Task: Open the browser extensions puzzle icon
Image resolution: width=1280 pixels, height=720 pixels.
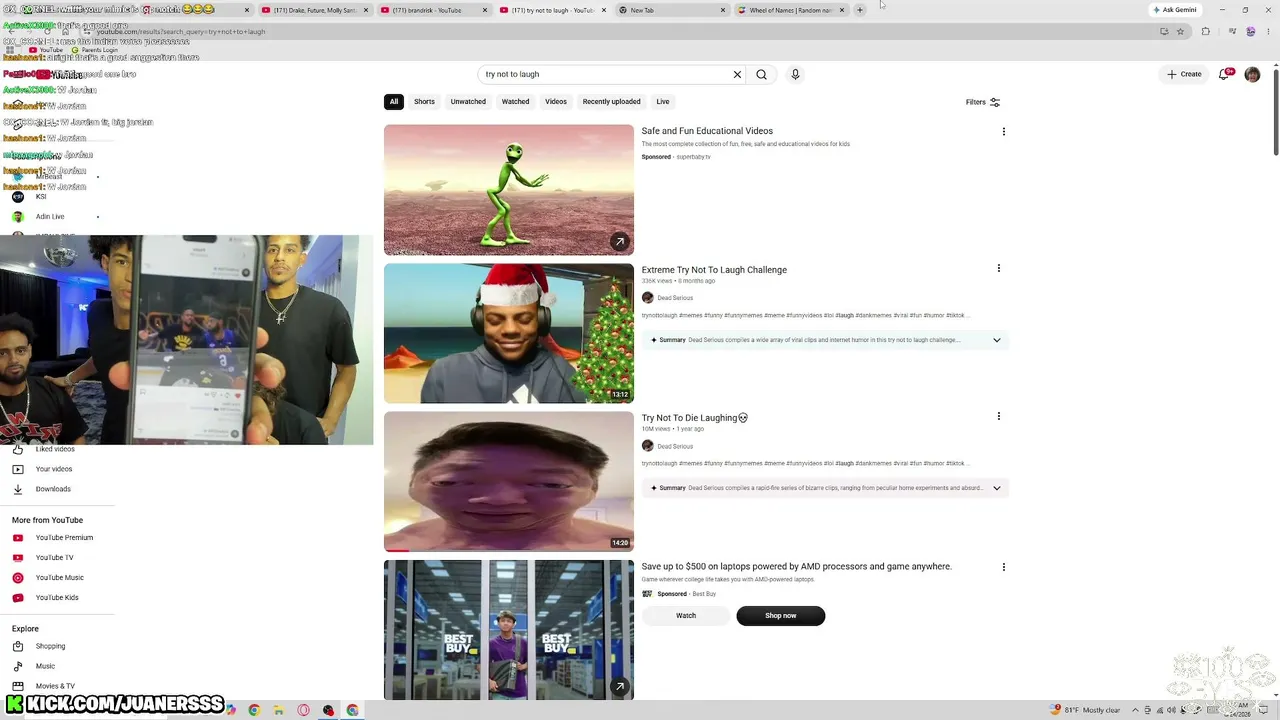Action: 1205,31
